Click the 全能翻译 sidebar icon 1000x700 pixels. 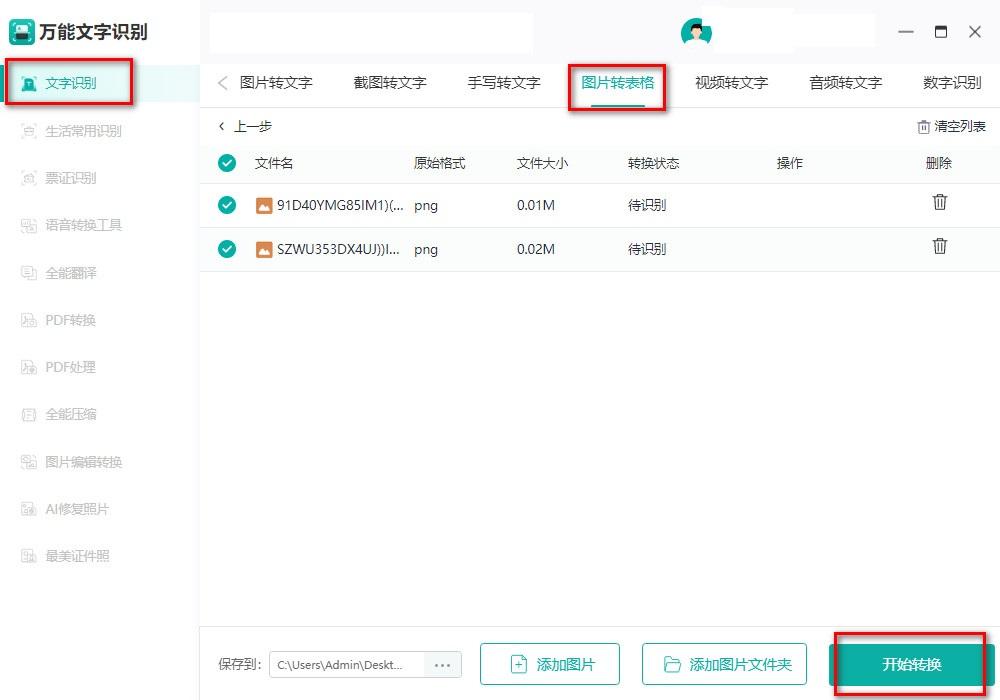click(29, 273)
